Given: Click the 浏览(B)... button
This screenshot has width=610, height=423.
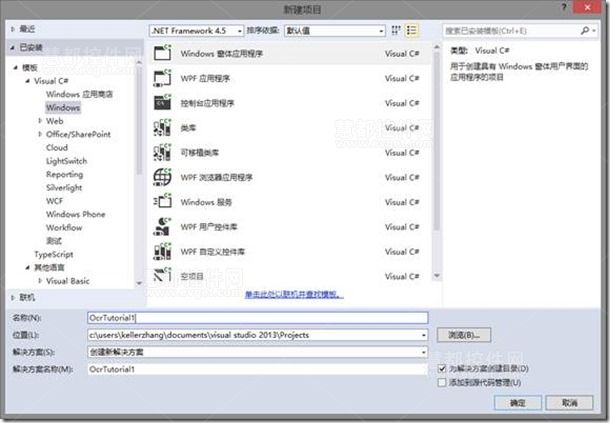Looking at the screenshot, I should 464,335.
